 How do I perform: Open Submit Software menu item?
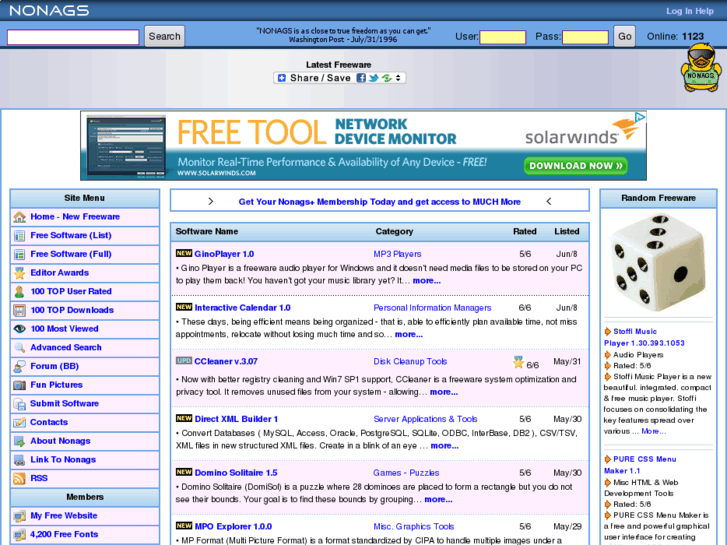64,404
